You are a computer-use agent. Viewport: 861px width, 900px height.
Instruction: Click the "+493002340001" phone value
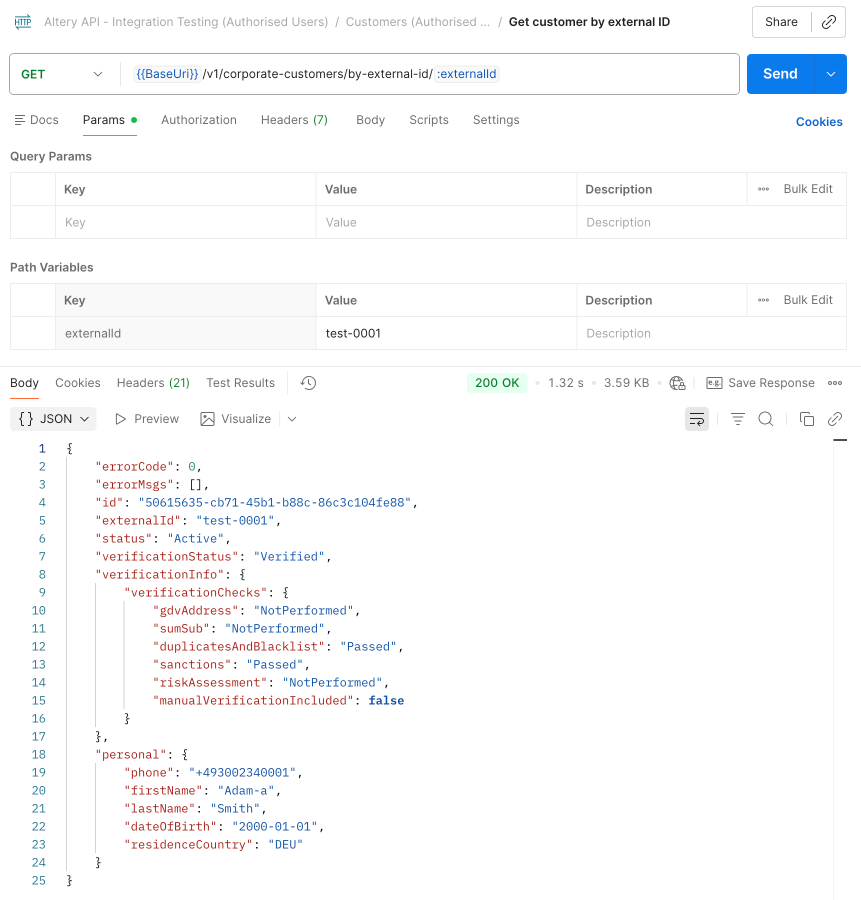(242, 773)
